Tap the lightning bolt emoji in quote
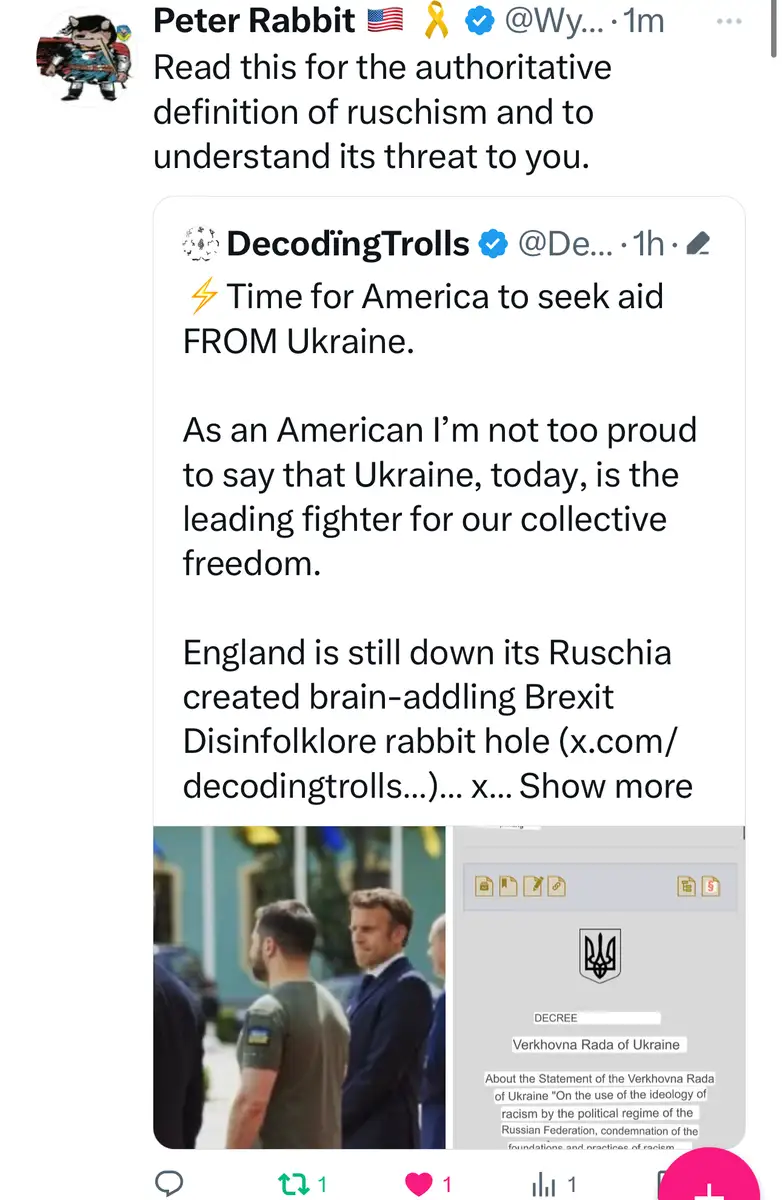The height and width of the screenshot is (1200, 782). coord(201,297)
